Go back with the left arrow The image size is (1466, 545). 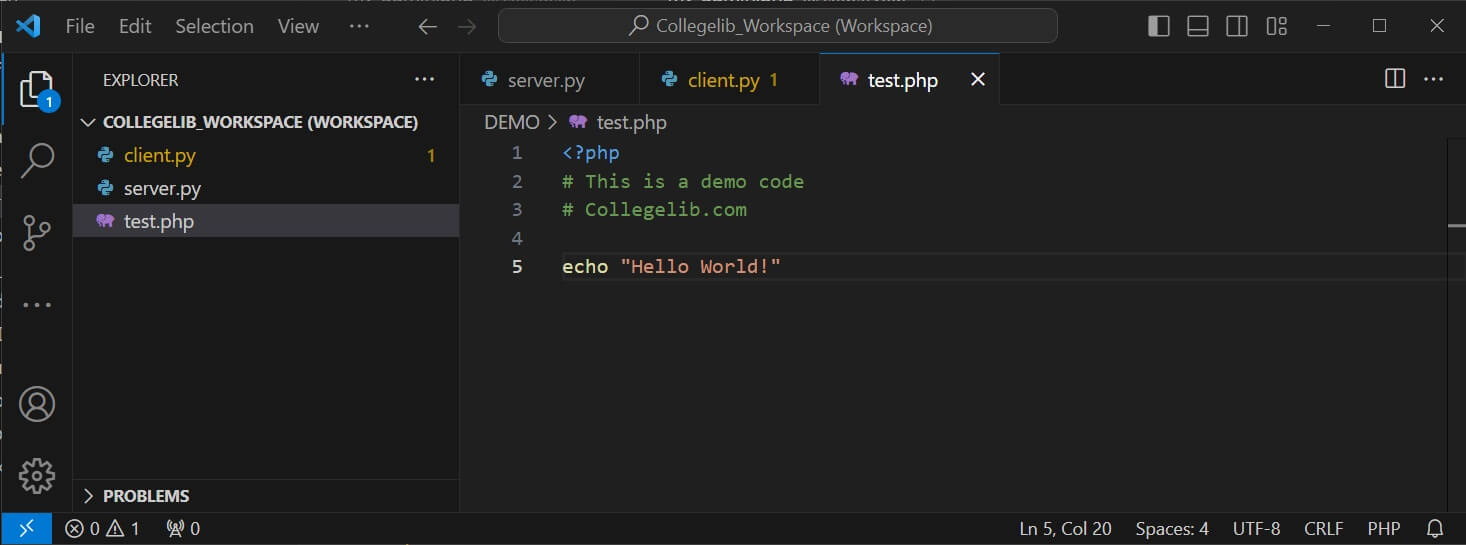tap(428, 27)
